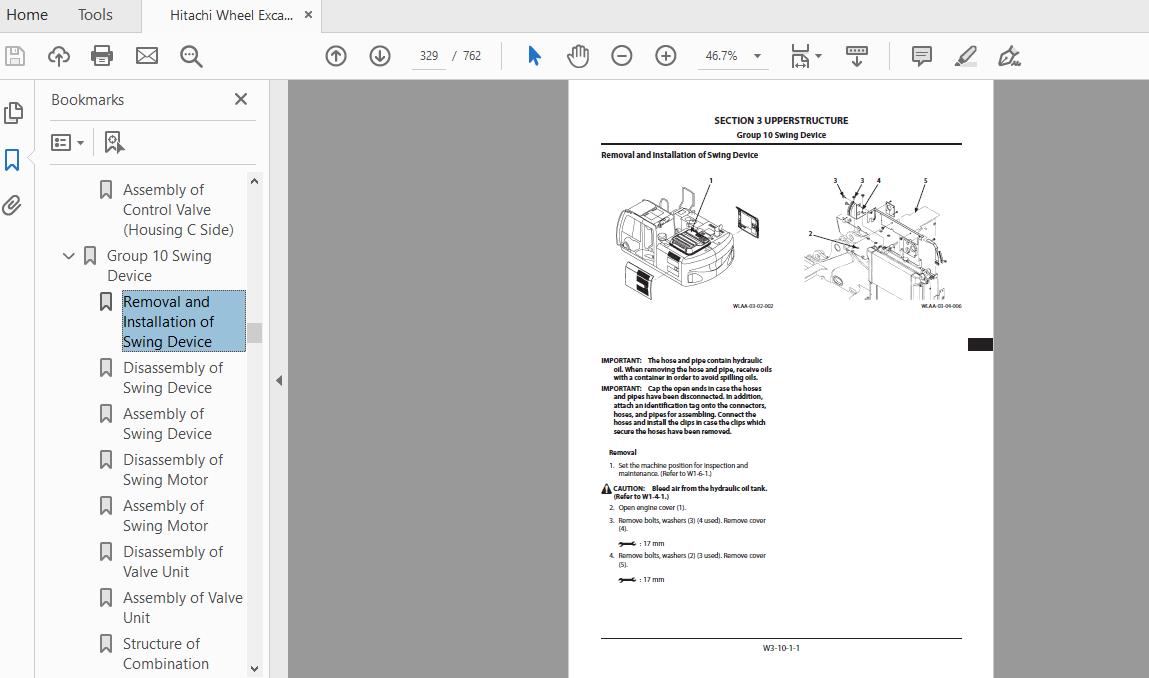Select the Hand tool in the toolbar
Image resolution: width=1149 pixels, height=678 pixels.
click(578, 56)
